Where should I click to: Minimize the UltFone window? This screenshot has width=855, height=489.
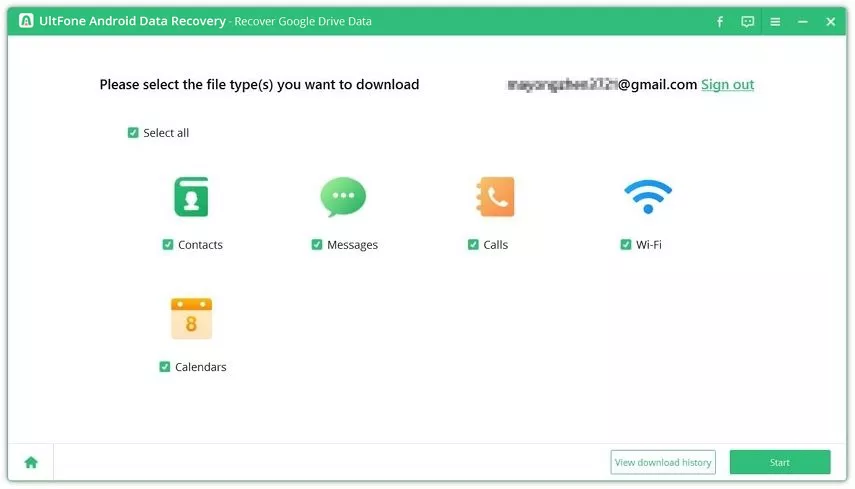803,22
